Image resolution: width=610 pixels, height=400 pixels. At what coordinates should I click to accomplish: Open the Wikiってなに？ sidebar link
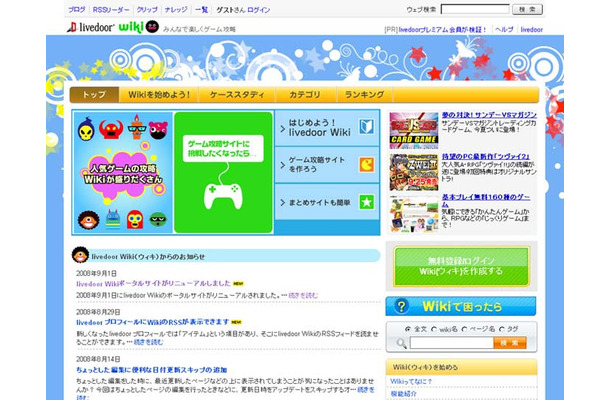tap(411, 382)
